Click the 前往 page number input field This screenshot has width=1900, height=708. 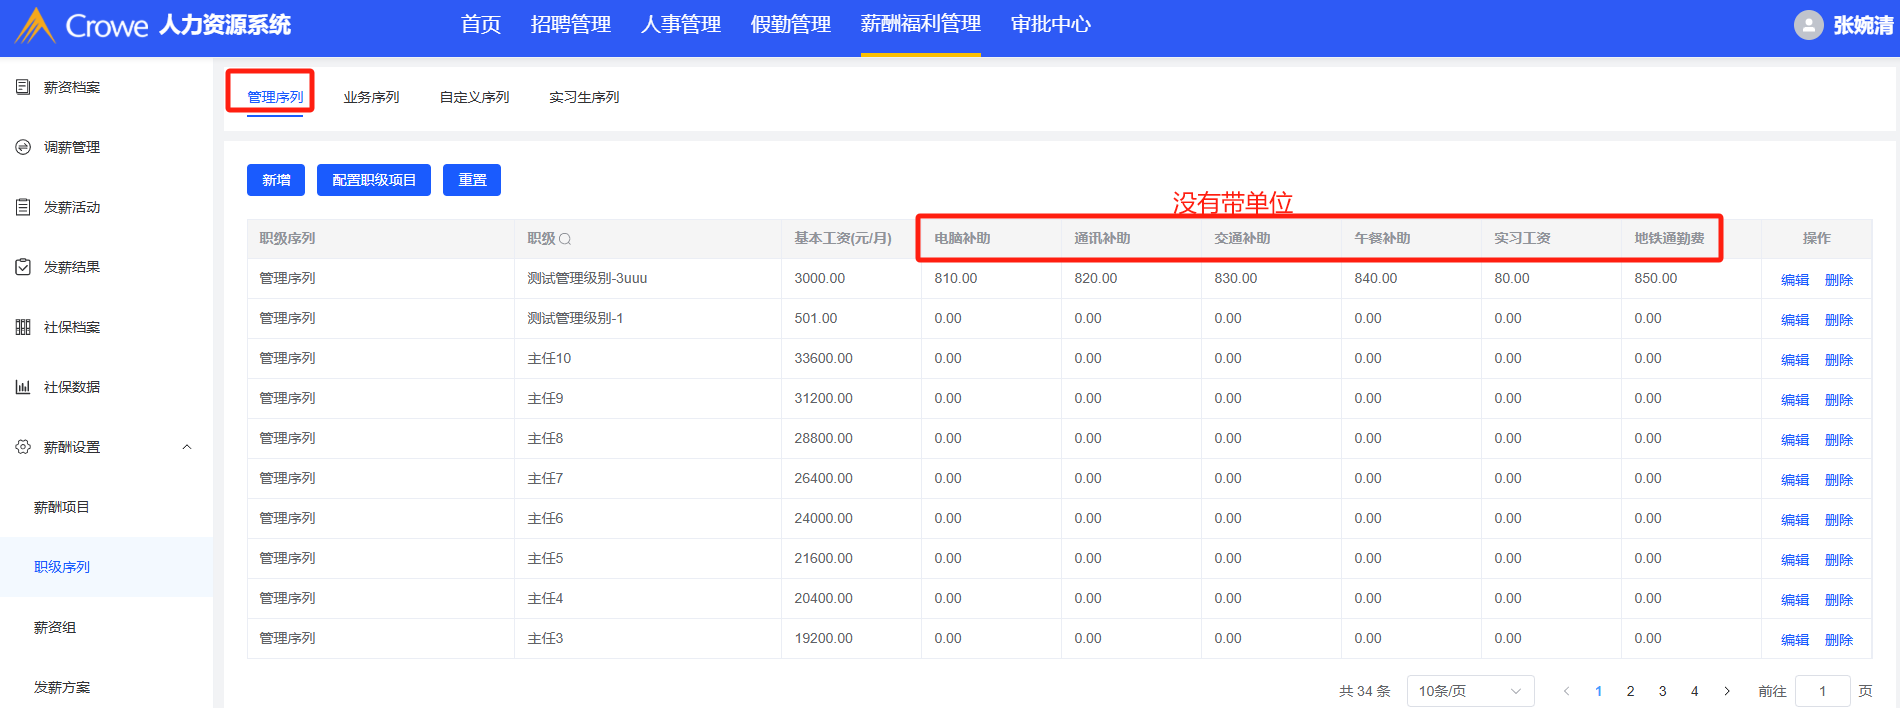point(1822,691)
